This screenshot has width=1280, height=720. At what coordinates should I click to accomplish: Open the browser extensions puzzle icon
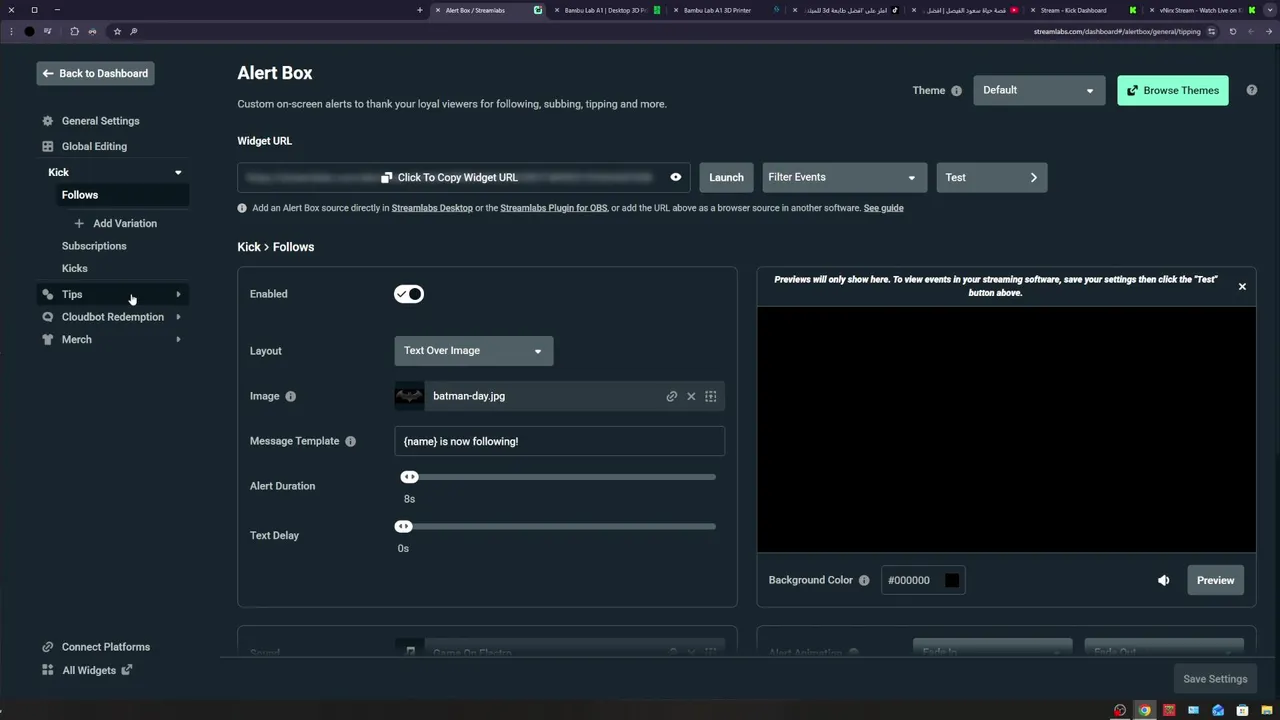pyautogui.click(x=74, y=31)
